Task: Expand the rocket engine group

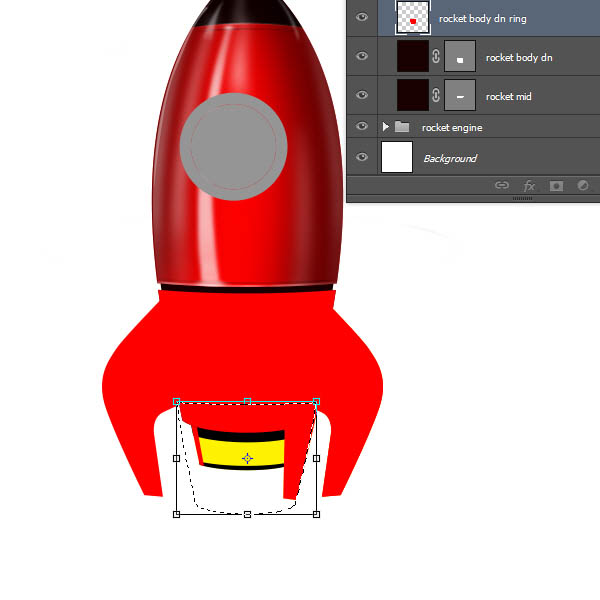Action: click(386, 128)
